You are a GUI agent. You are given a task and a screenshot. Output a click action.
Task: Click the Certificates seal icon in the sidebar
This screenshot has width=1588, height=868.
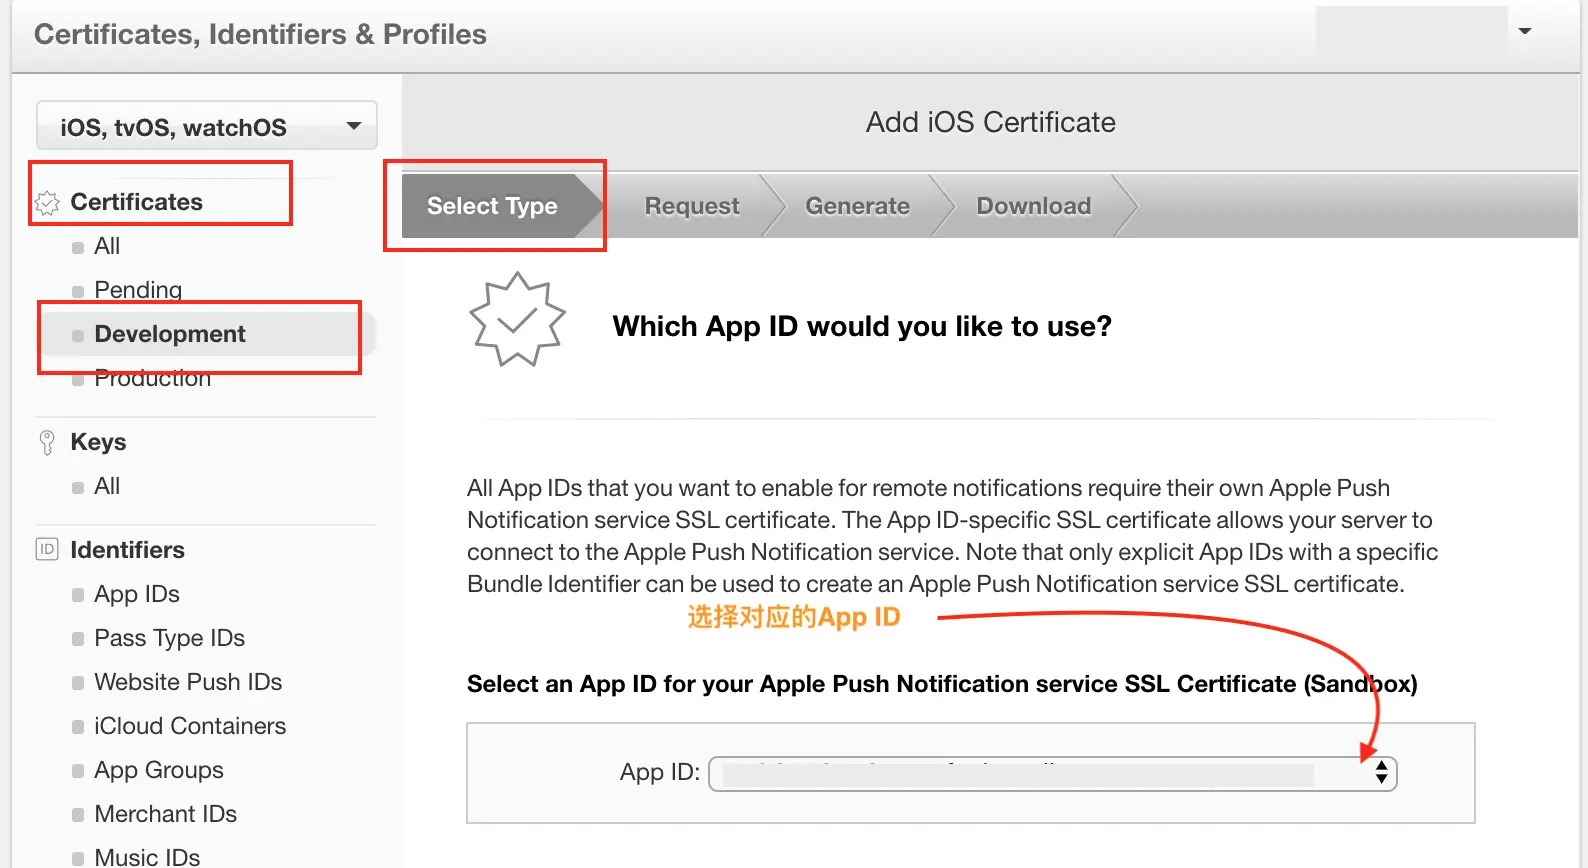(x=47, y=203)
